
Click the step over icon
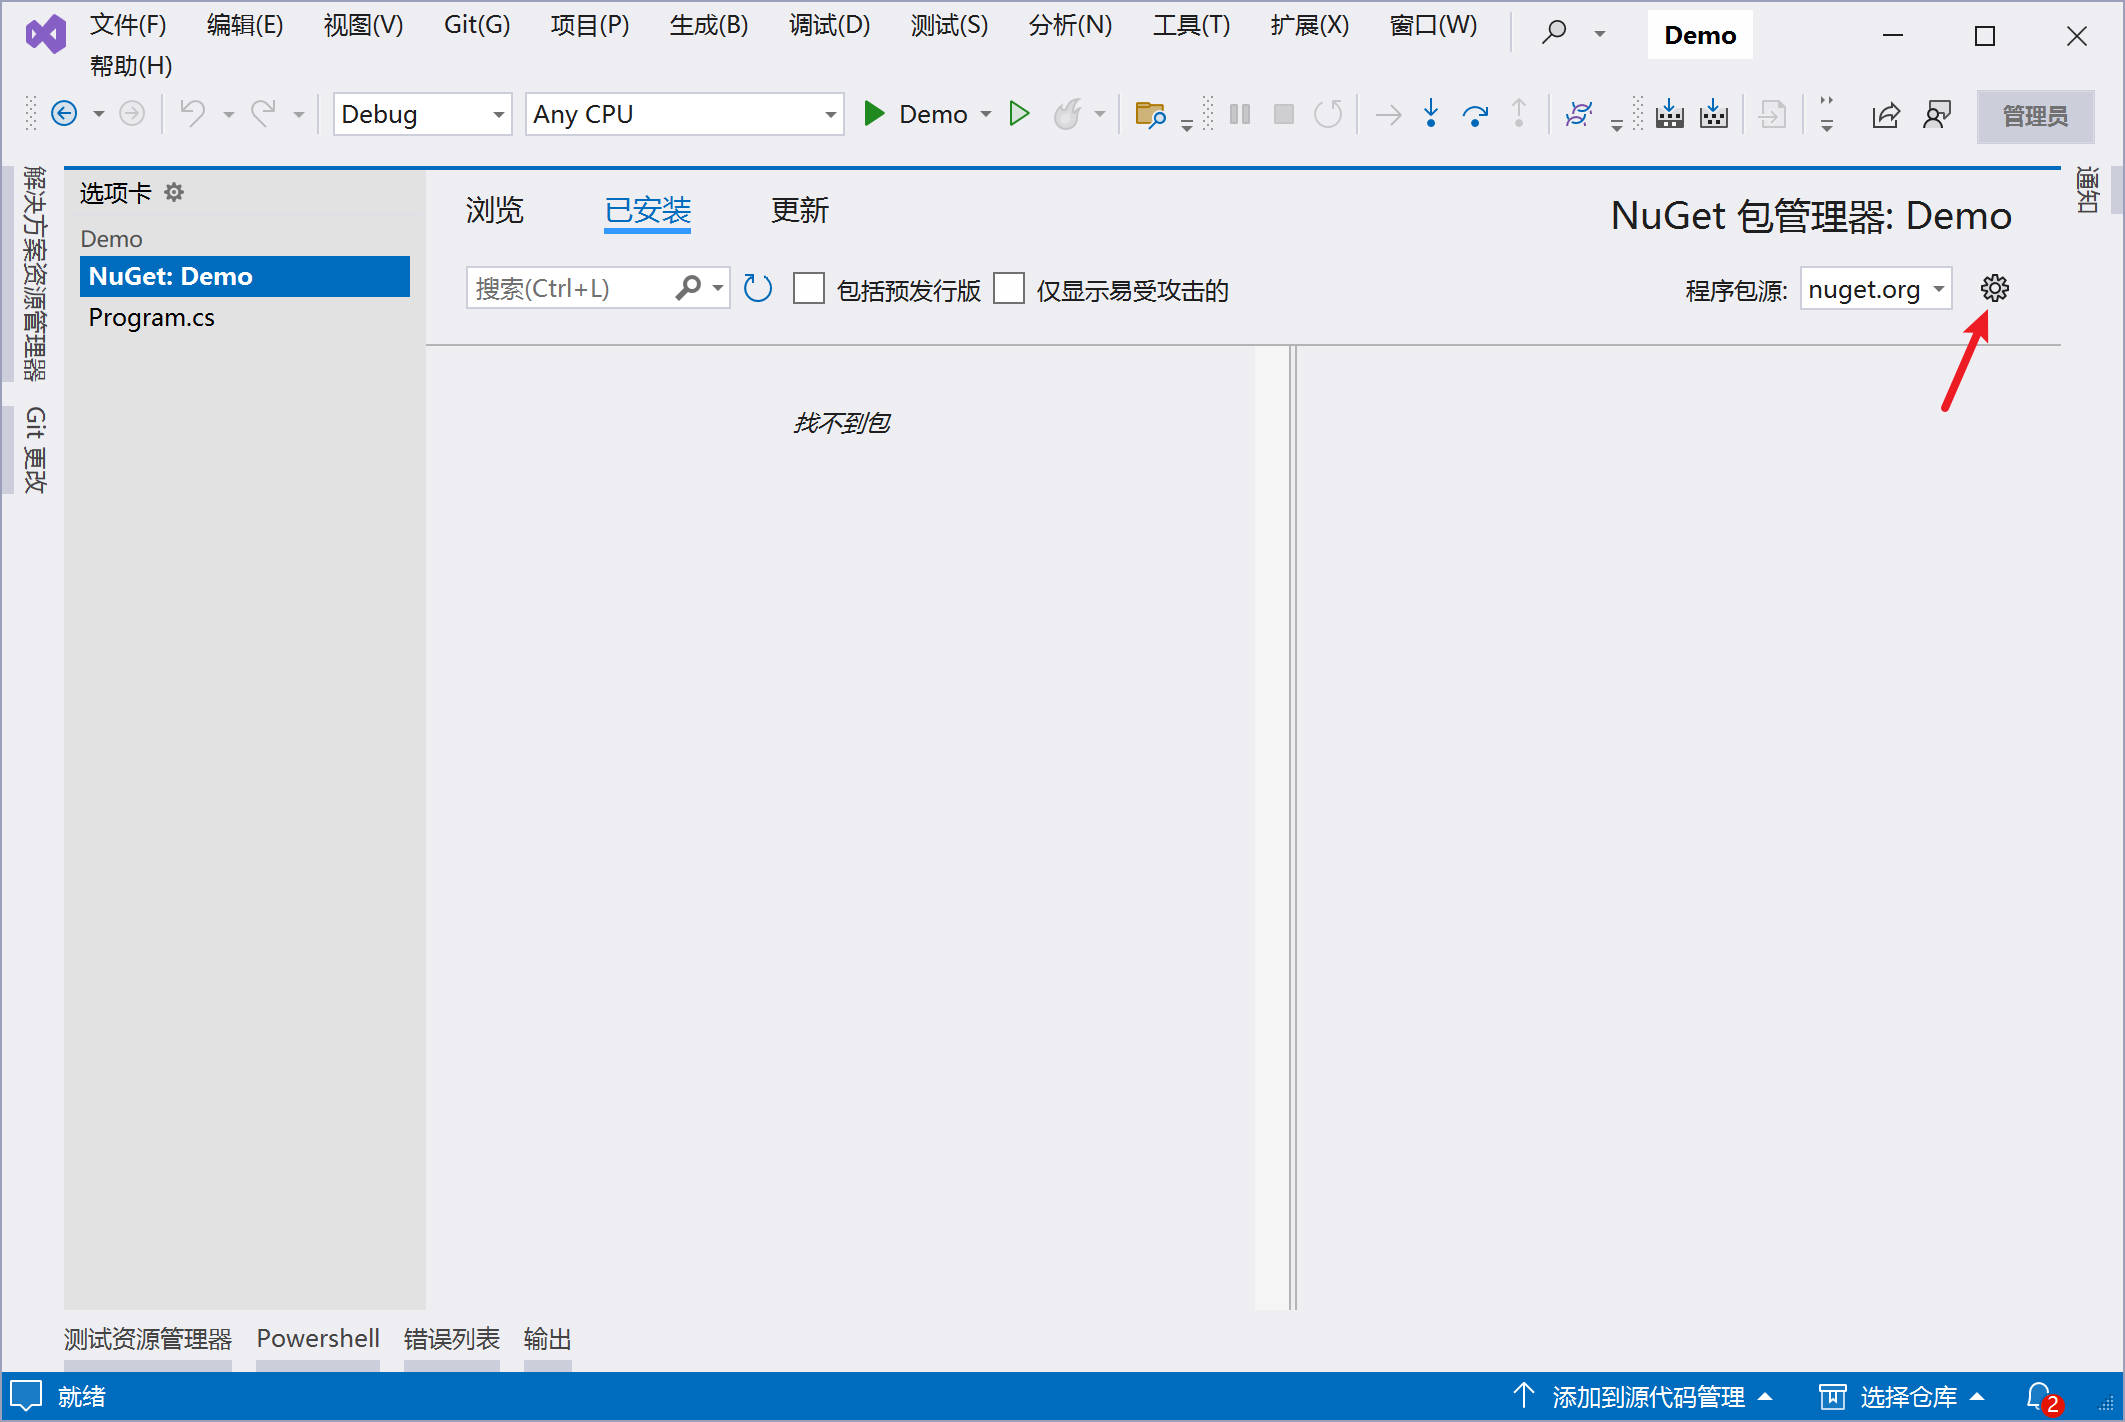[1475, 115]
